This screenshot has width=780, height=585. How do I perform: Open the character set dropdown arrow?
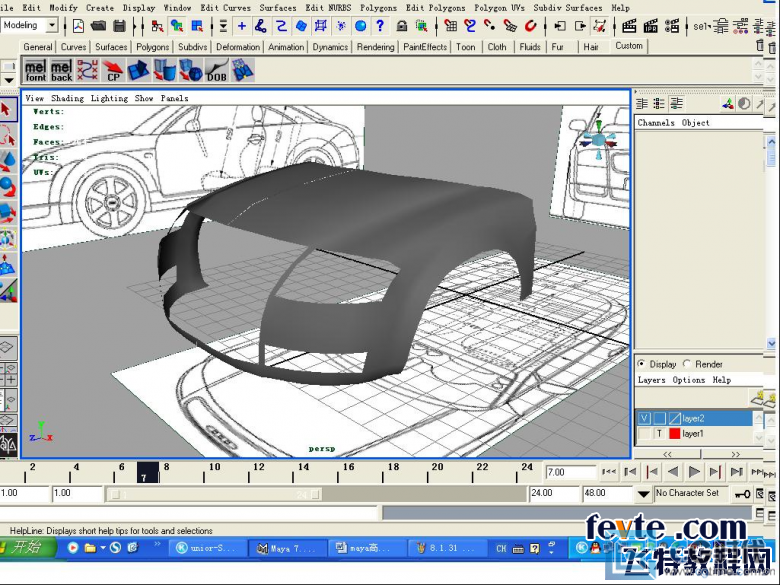pyautogui.click(x=643, y=494)
